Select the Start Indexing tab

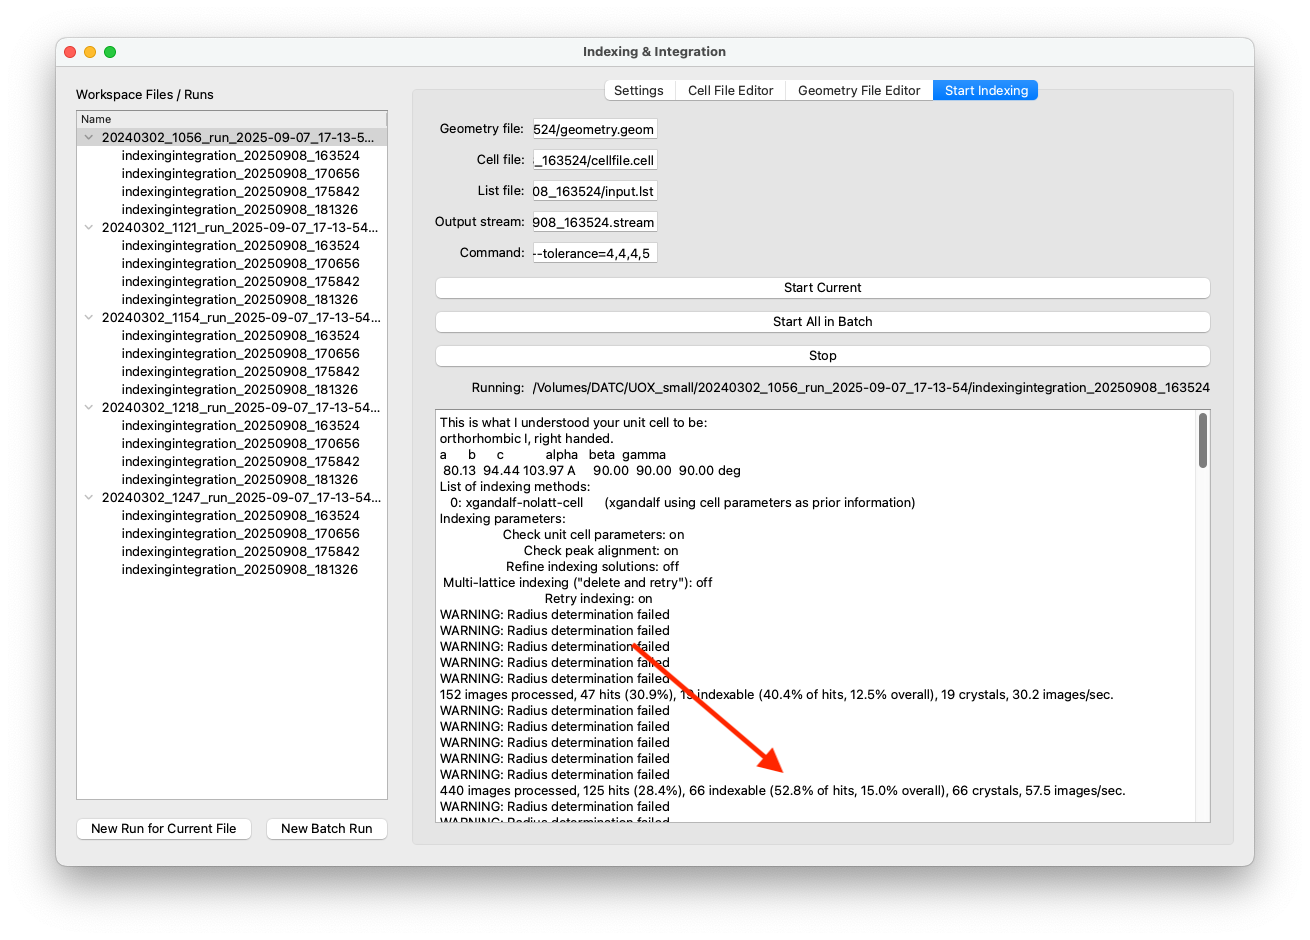click(986, 90)
